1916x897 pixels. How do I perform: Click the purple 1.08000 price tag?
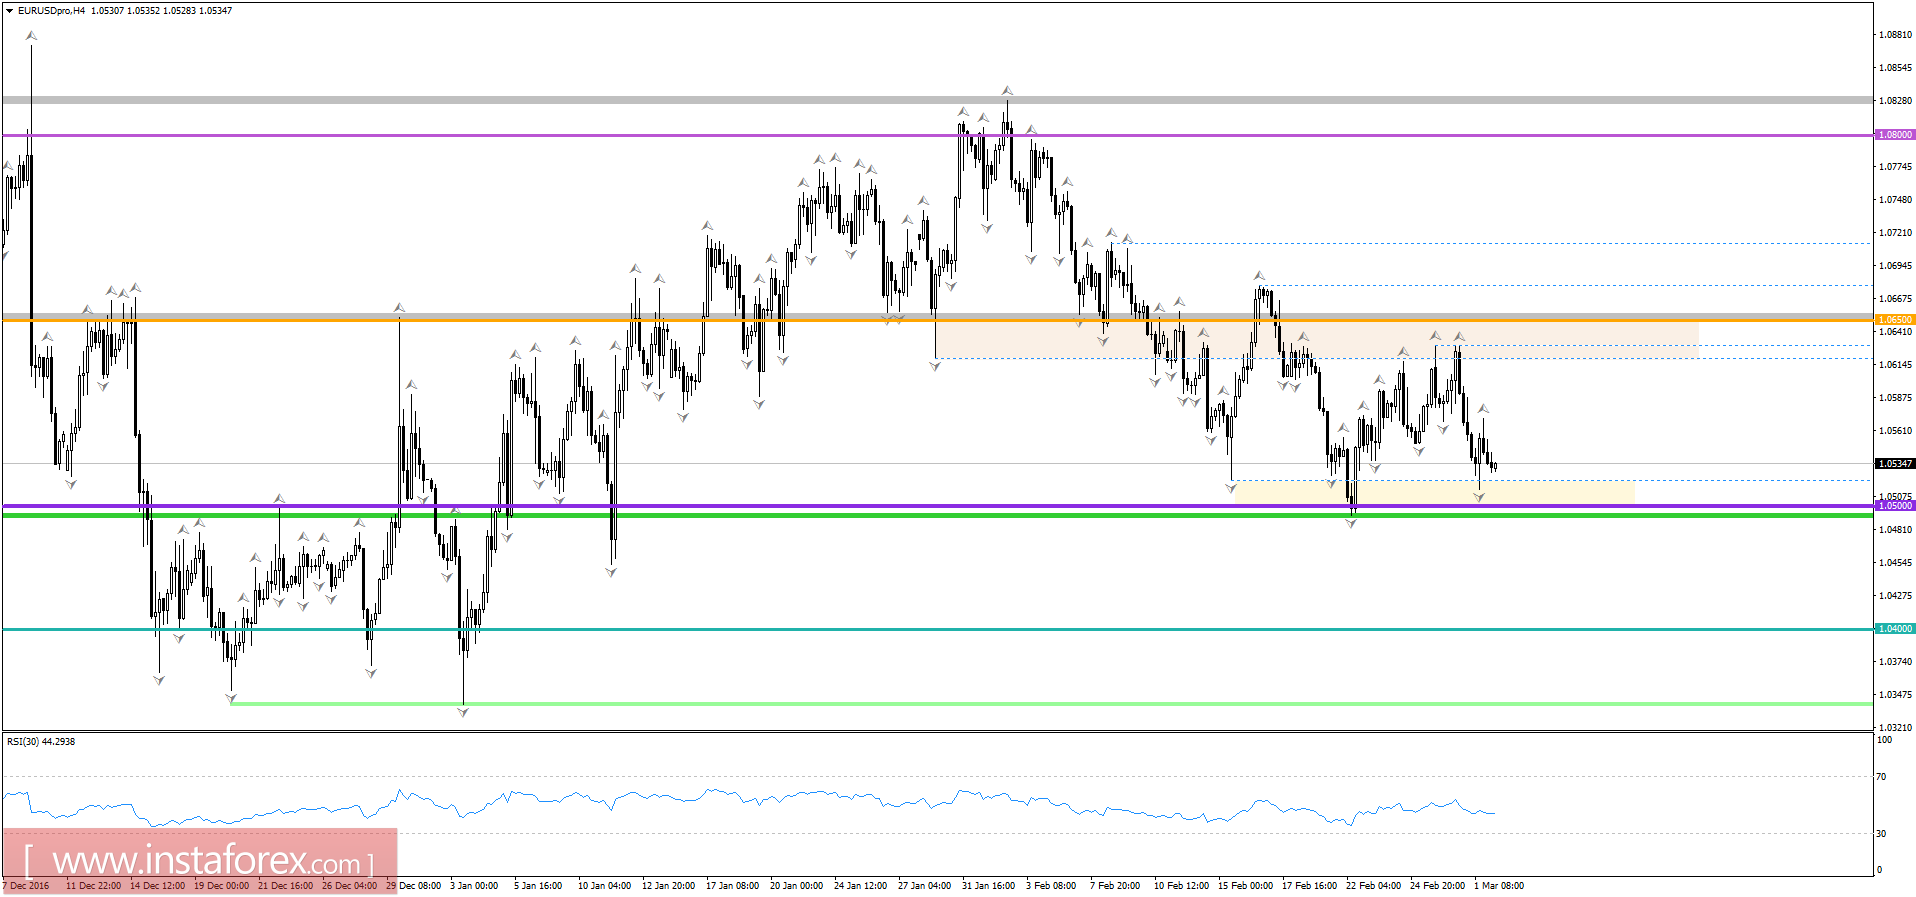(1895, 135)
